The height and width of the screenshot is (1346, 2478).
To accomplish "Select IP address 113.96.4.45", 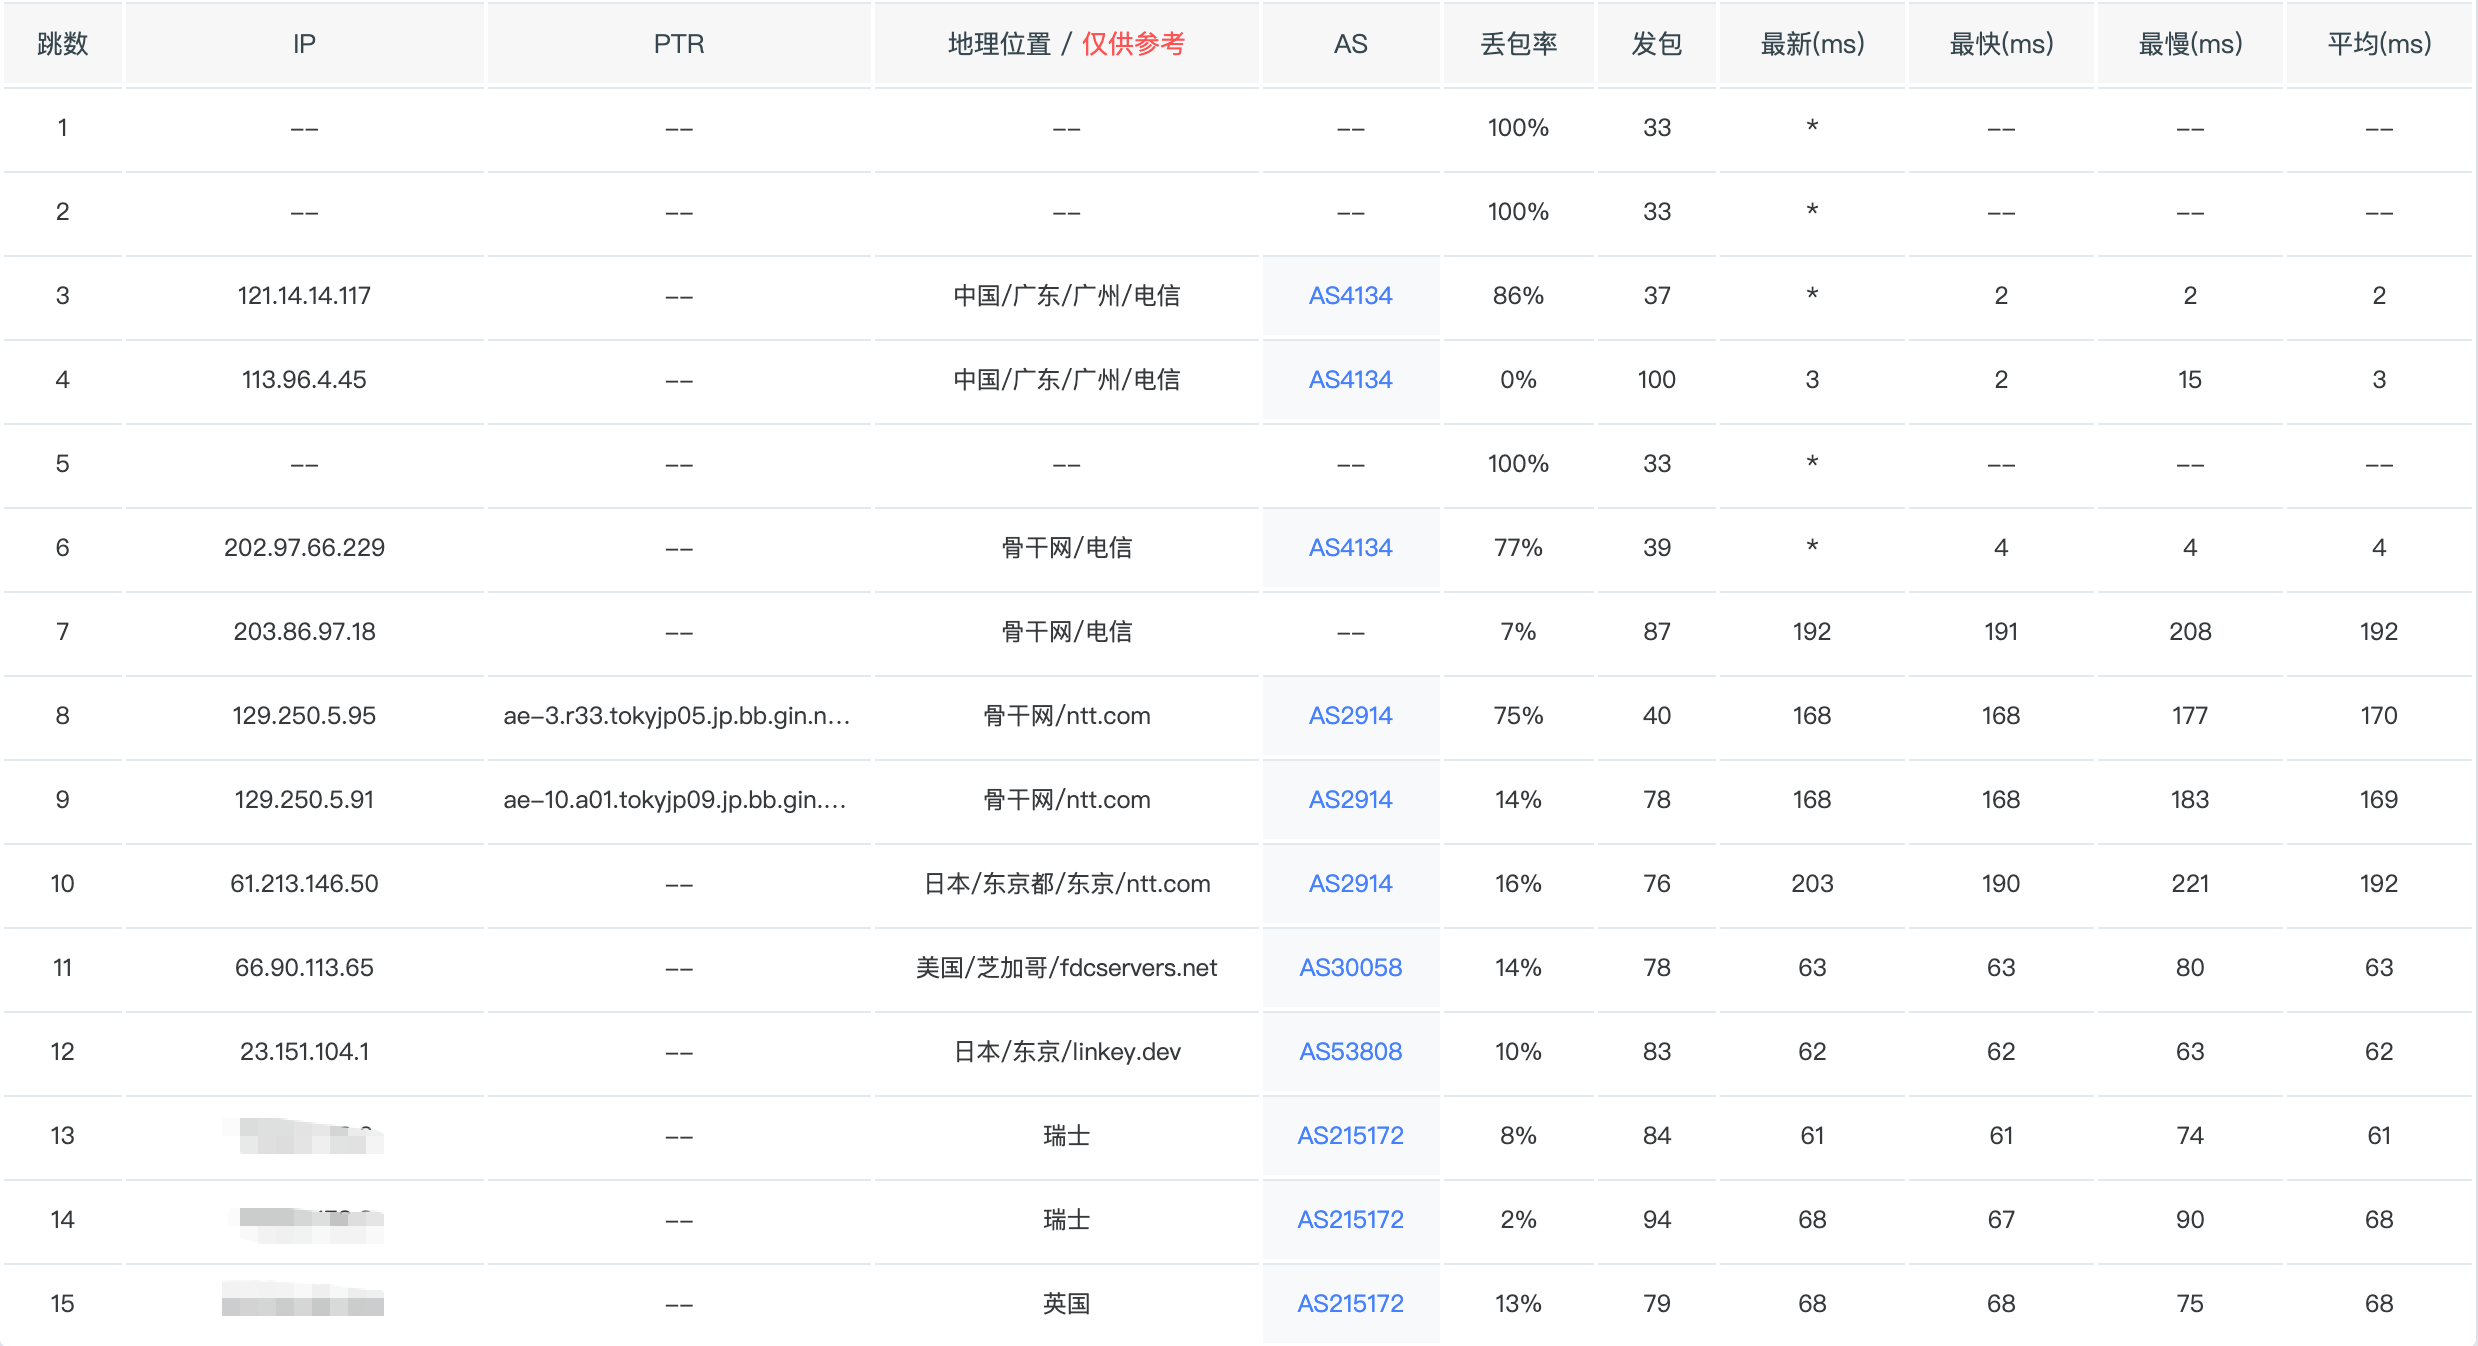I will click(x=304, y=380).
